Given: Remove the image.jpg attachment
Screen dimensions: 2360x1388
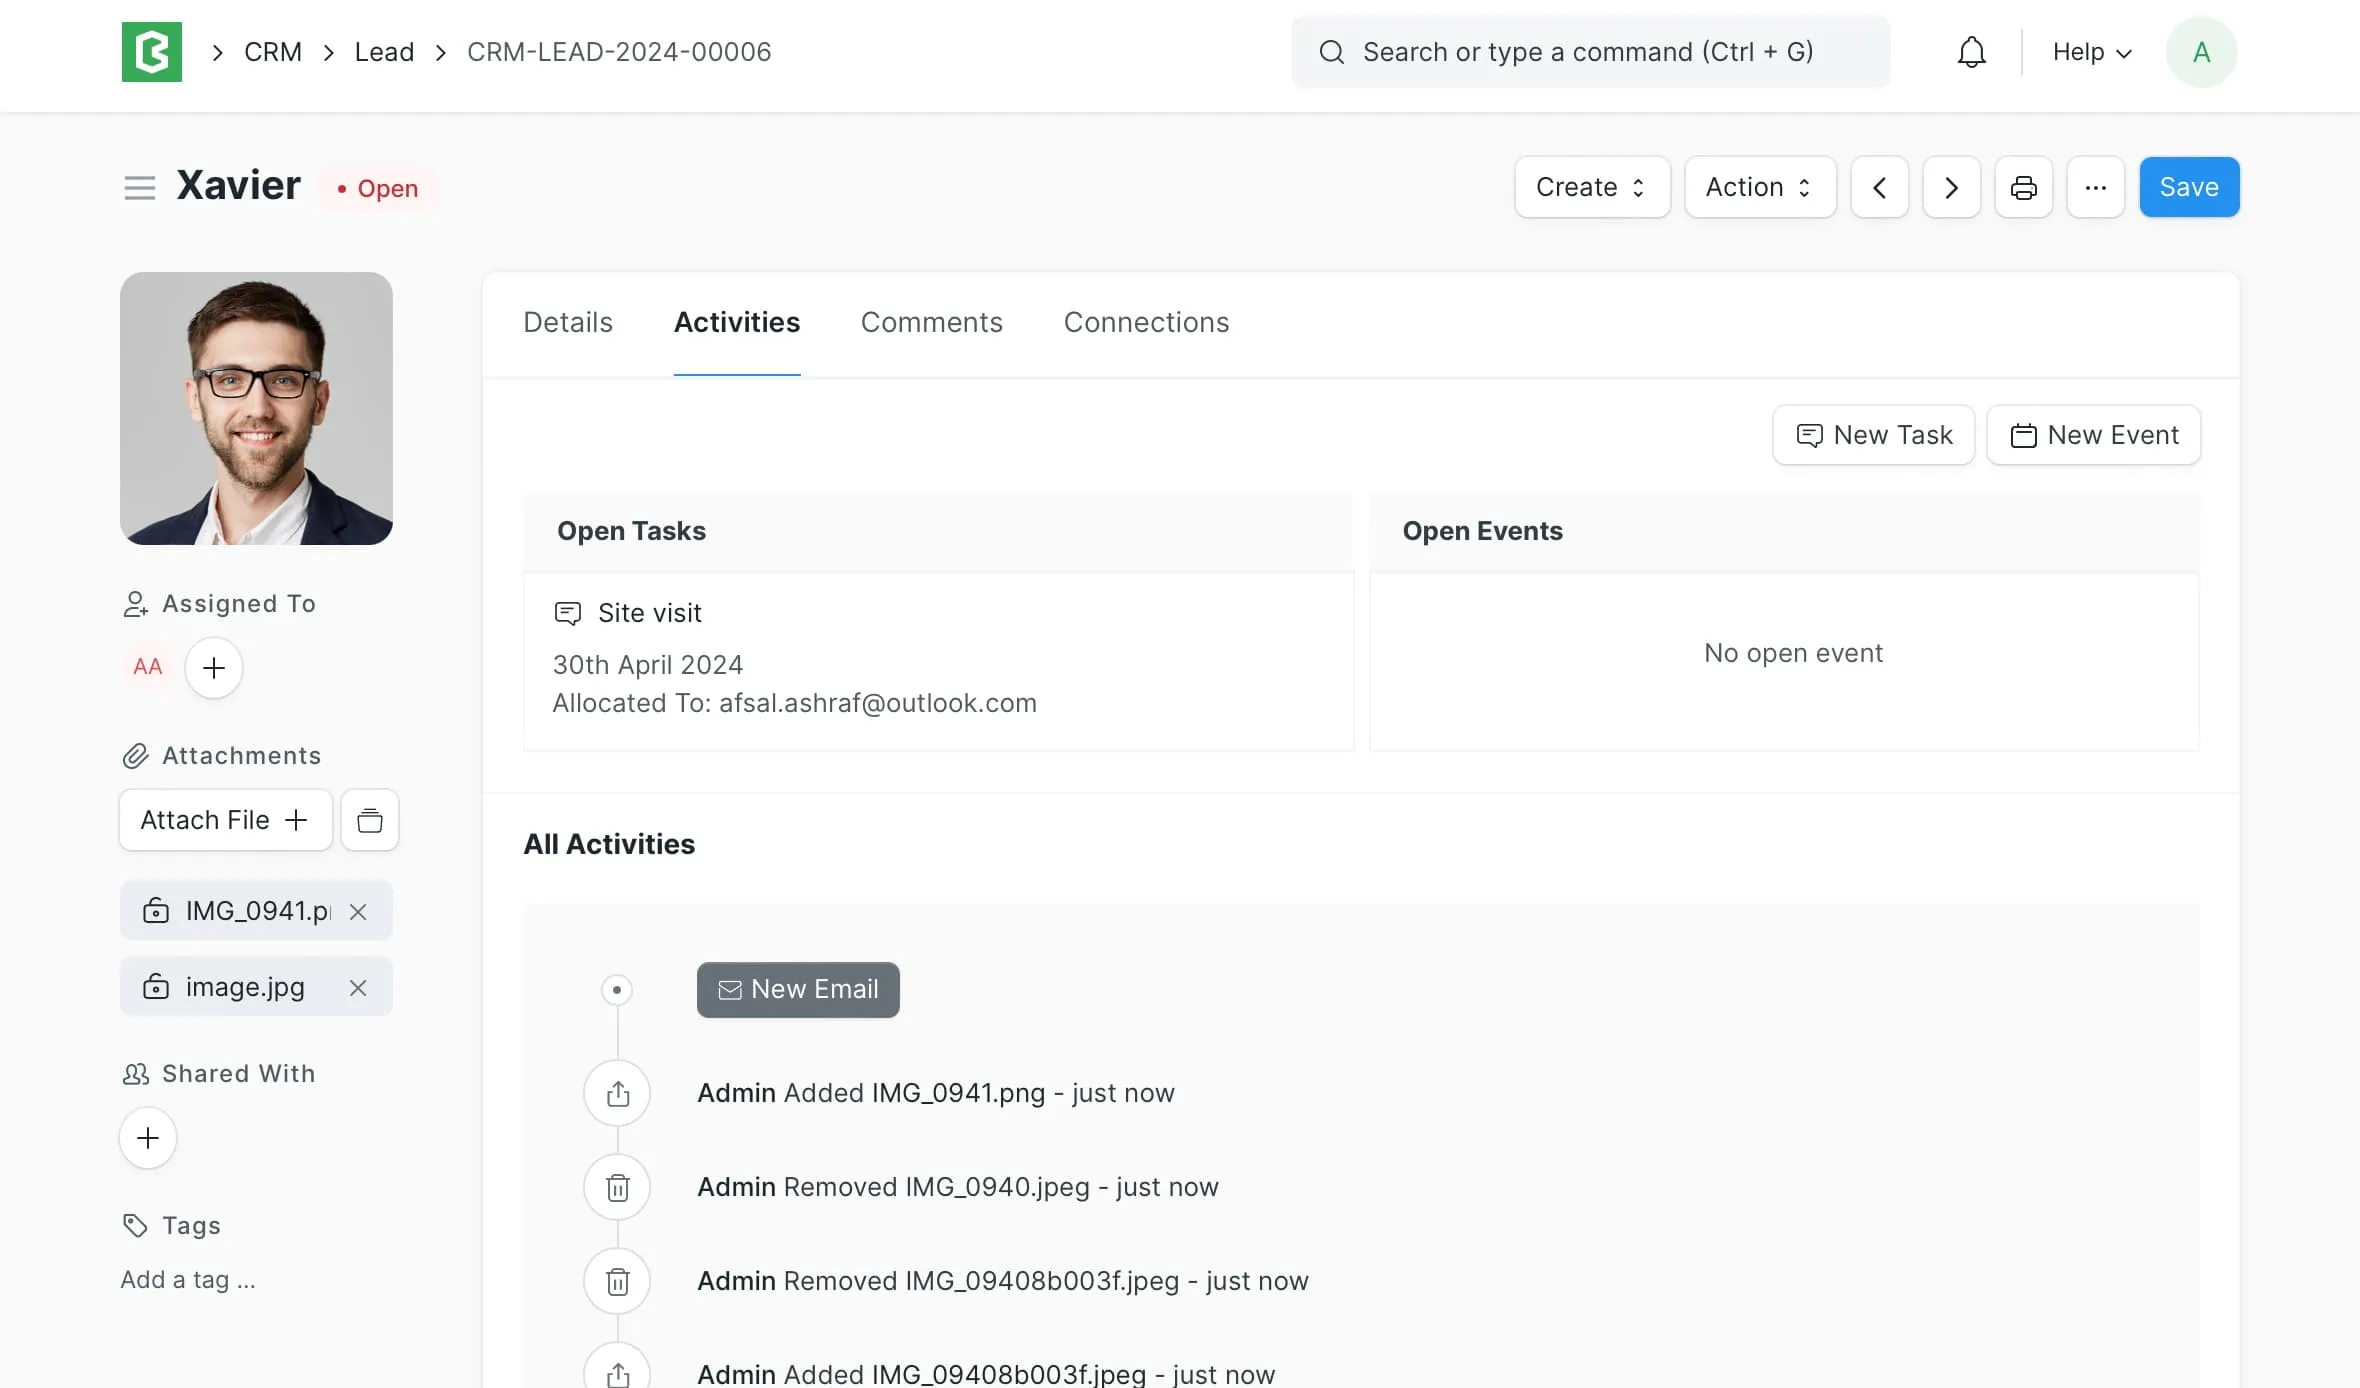Looking at the screenshot, I should click(x=358, y=988).
